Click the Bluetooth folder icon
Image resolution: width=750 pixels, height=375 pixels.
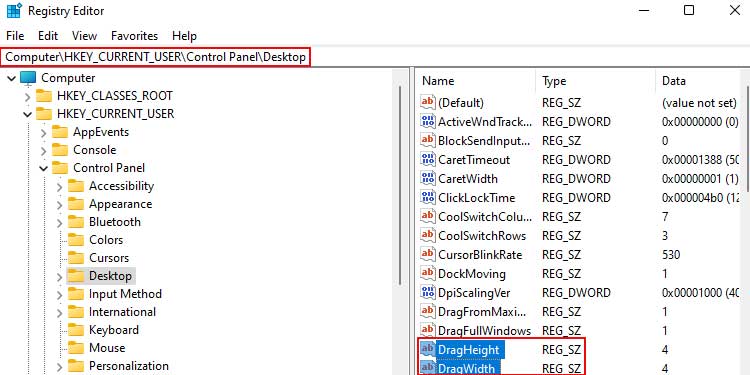76,222
